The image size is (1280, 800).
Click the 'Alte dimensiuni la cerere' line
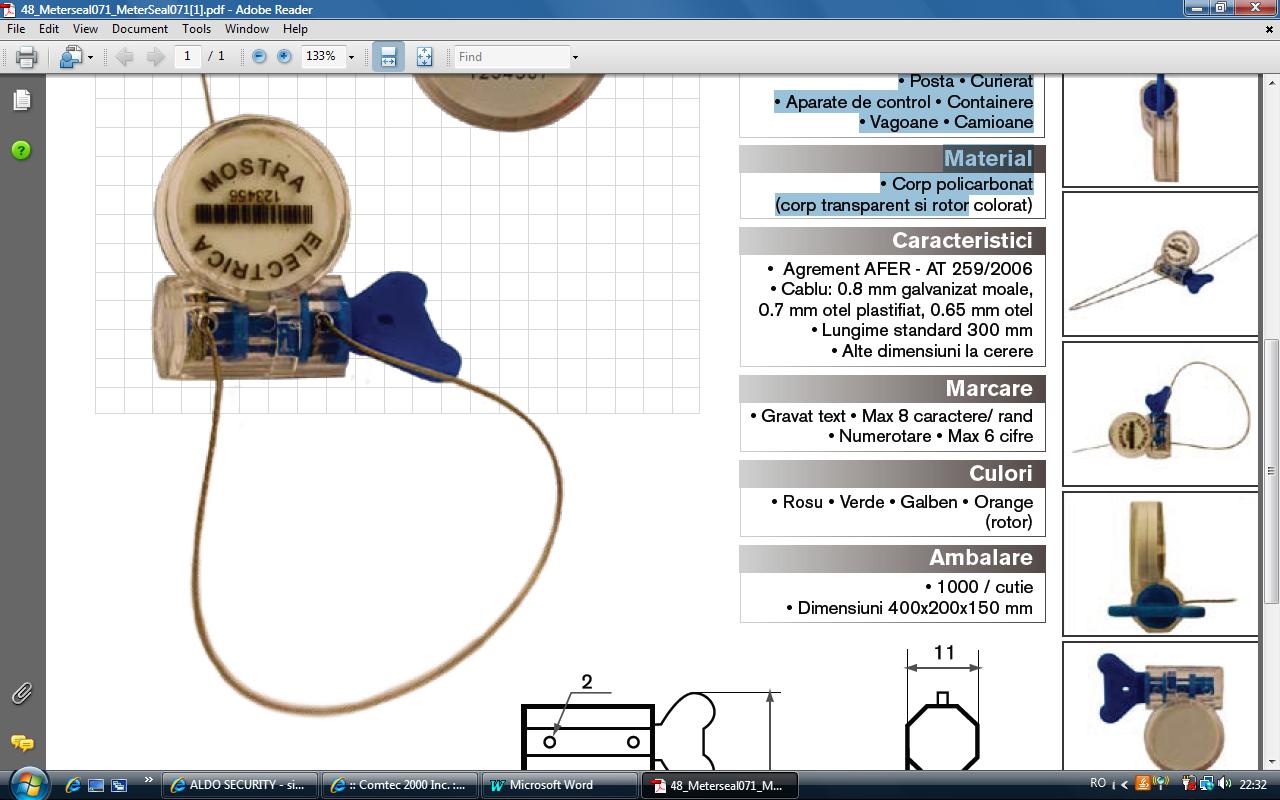[932, 351]
